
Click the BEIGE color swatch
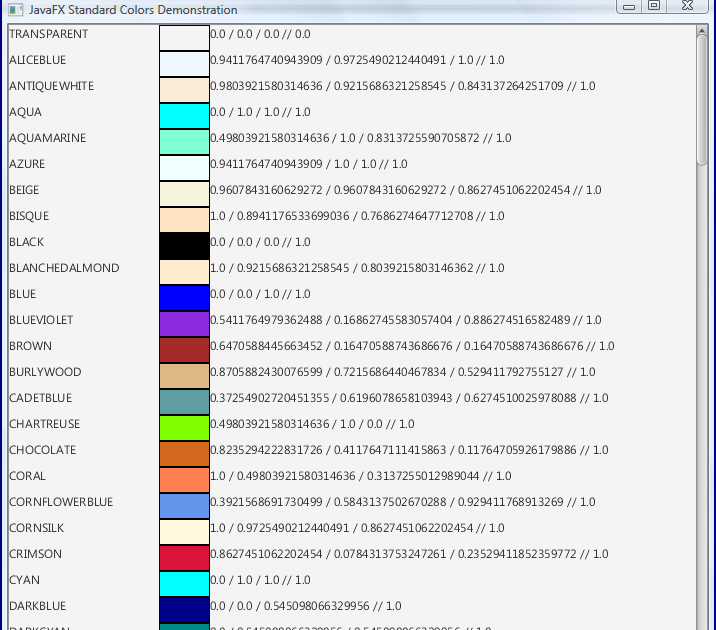(184, 194)
